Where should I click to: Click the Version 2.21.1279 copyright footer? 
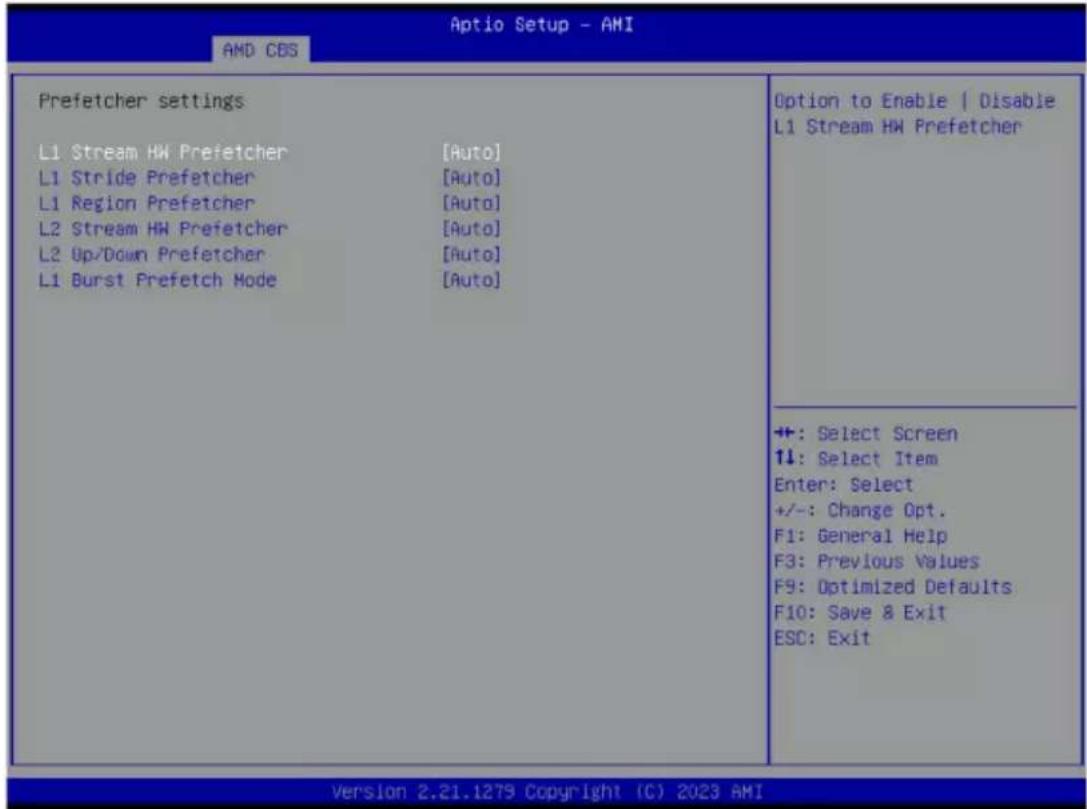click(x=547, y=792)
